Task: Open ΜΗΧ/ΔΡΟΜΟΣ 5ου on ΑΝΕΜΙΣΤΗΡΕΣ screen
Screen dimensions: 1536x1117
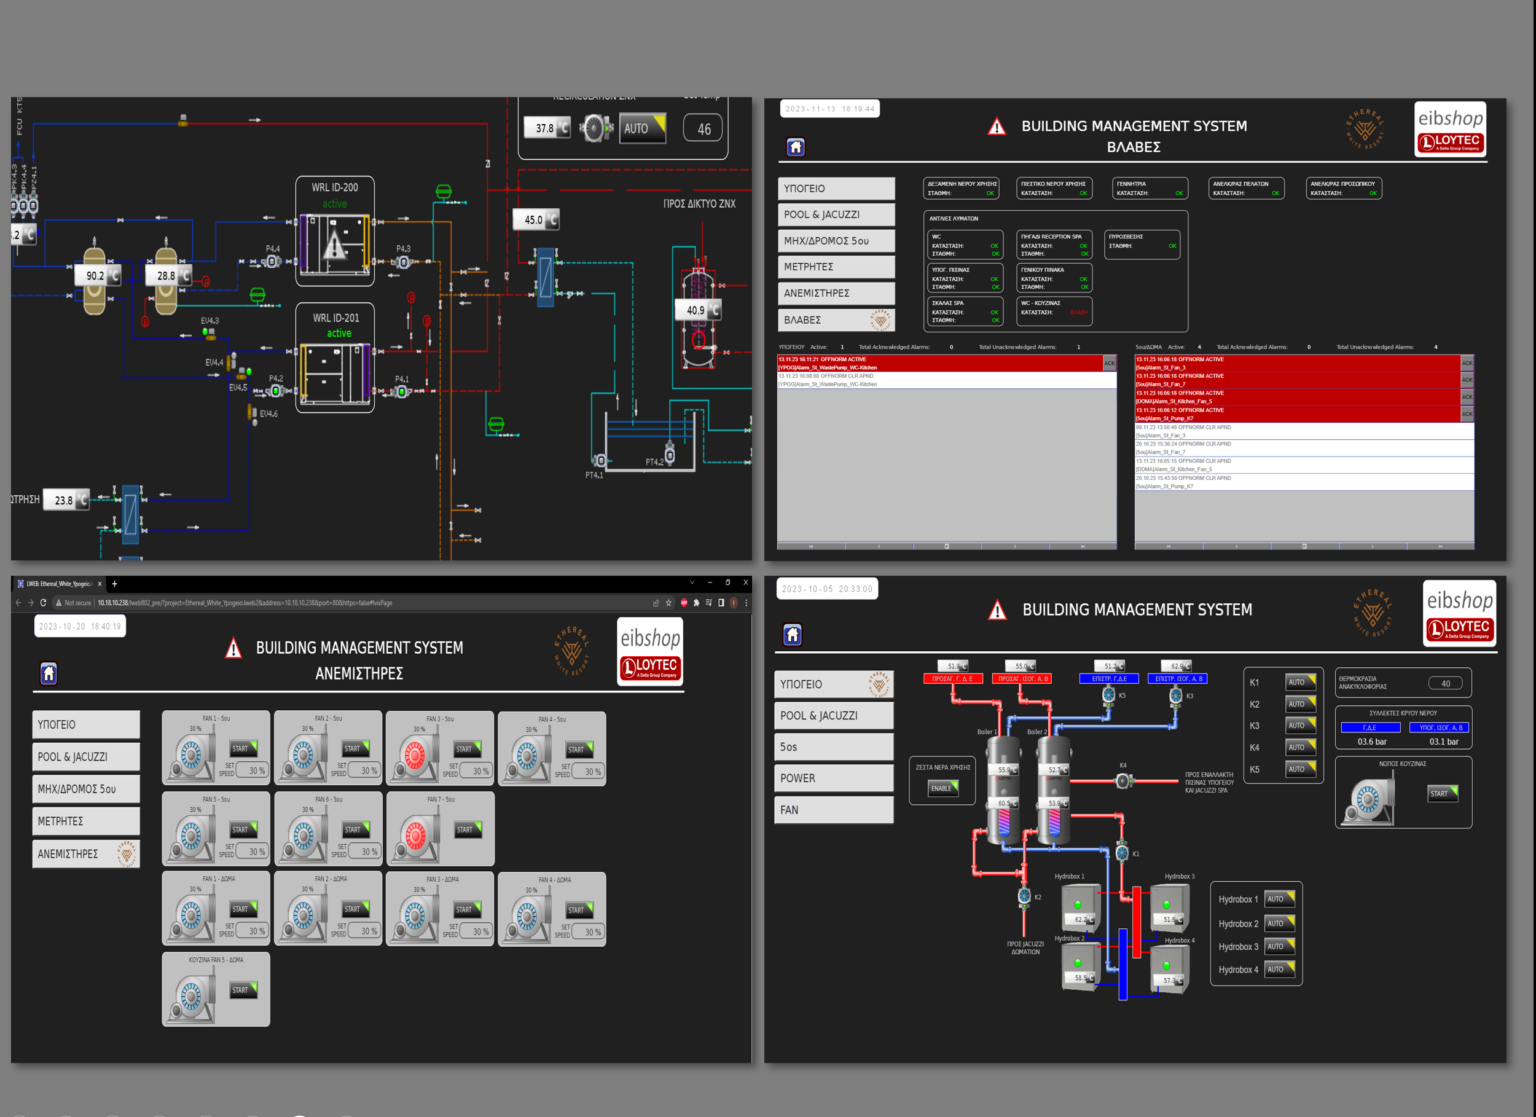Action: (86, 789)
